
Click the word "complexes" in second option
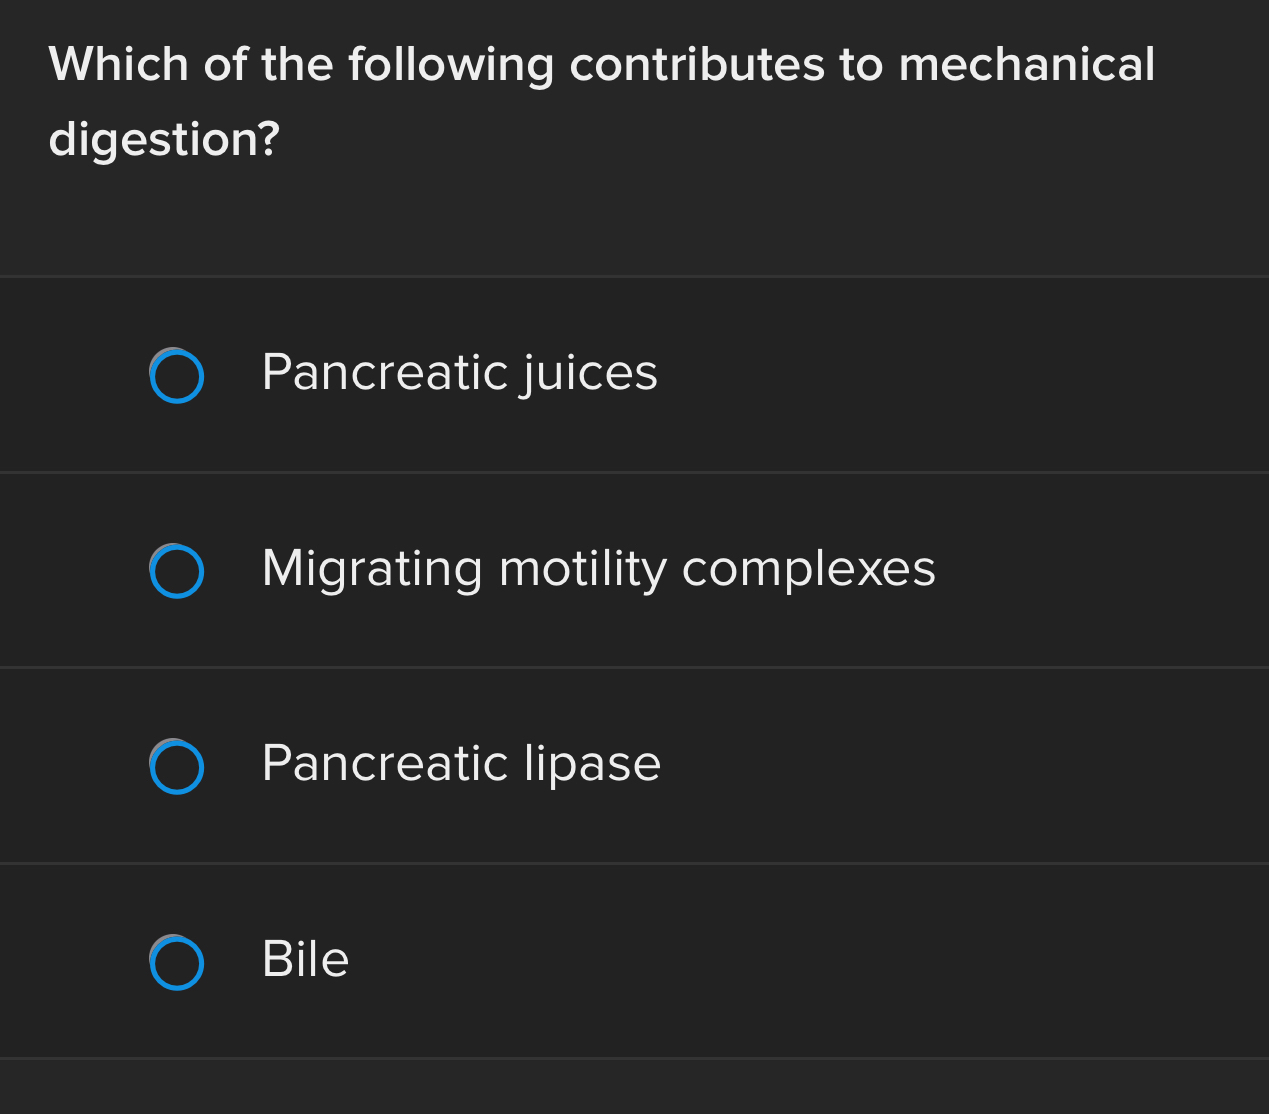[x=808, y=569]
